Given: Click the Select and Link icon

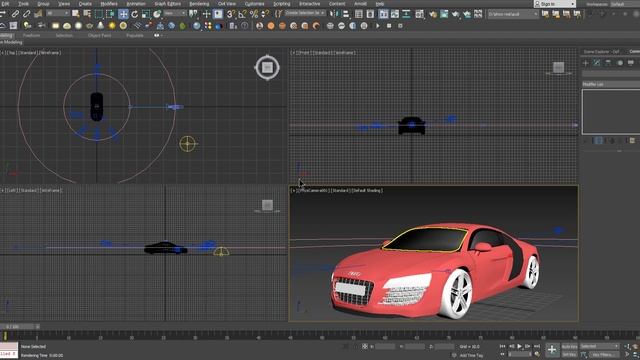Looking at the screenshot, I should pos(15,14).
